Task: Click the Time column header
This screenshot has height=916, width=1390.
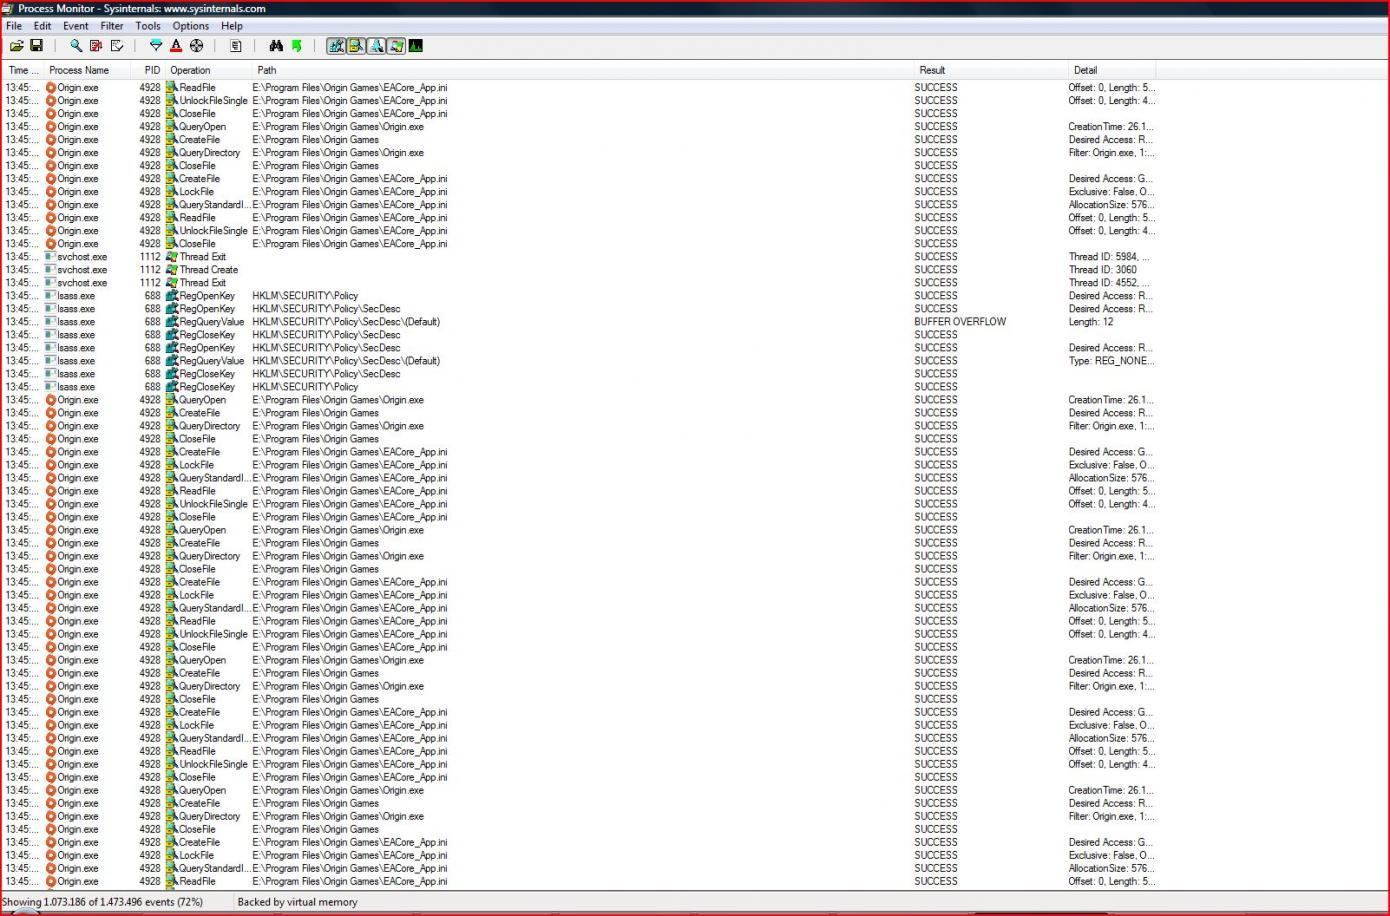Action: pyautogui.click(x=23, y=70)
